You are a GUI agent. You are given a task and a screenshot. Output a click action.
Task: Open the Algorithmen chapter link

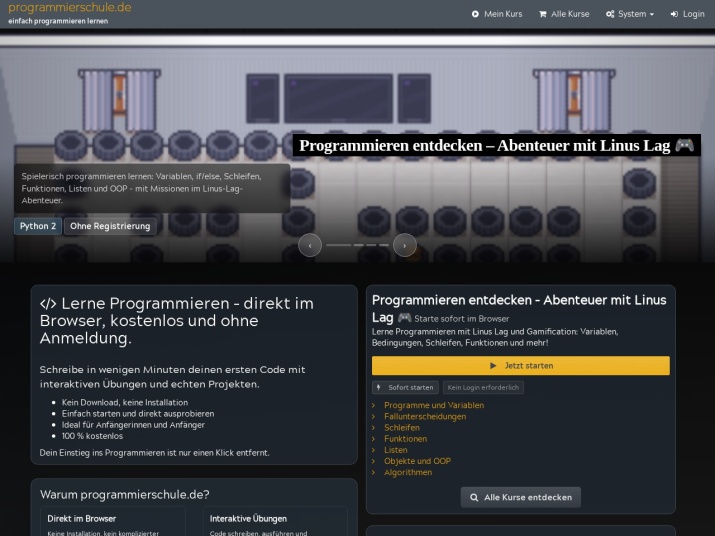(408, 472)
